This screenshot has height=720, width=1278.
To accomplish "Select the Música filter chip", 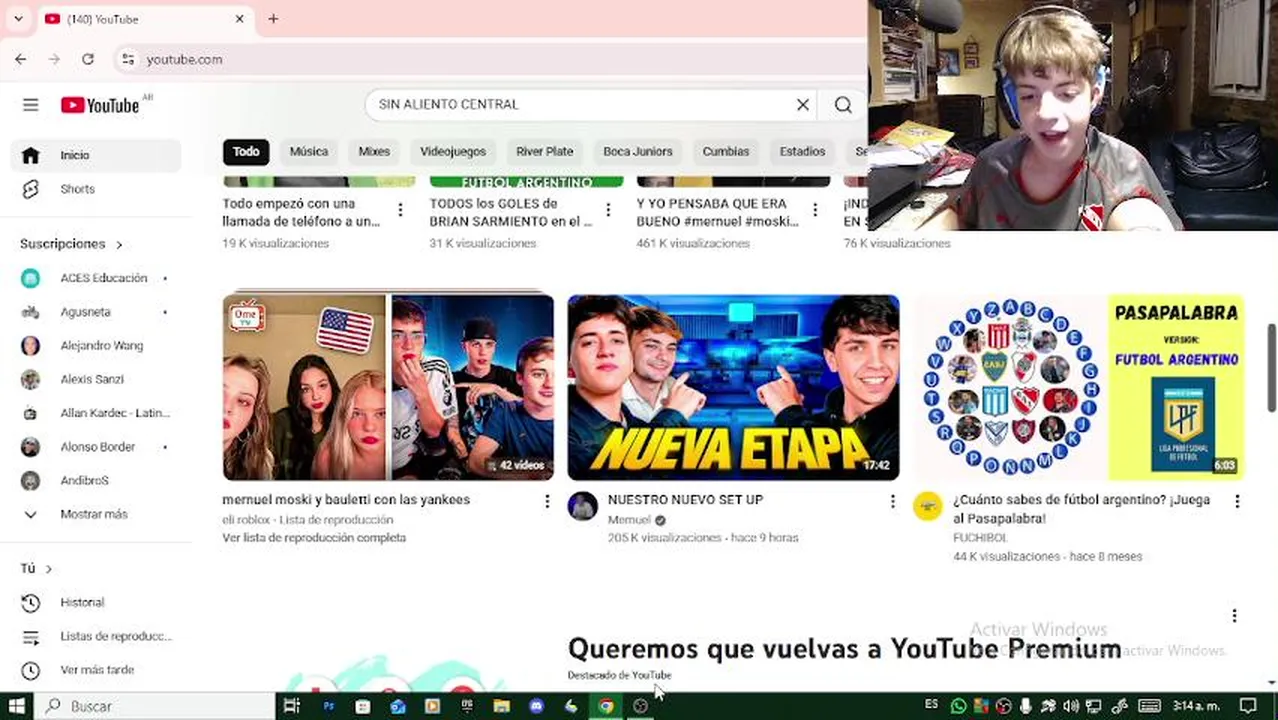I will (x=308, y=151).
